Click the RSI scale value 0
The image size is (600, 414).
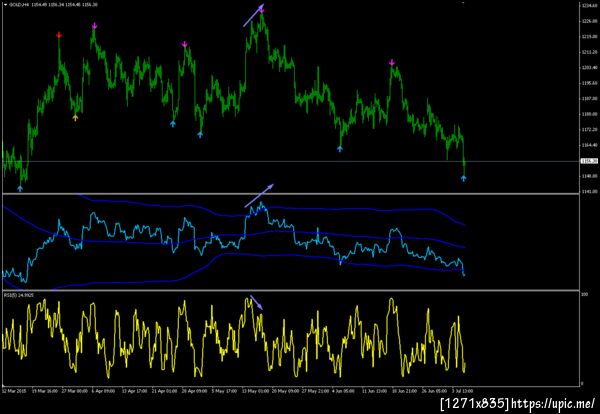pyautogui.click(x=583, y=383)
